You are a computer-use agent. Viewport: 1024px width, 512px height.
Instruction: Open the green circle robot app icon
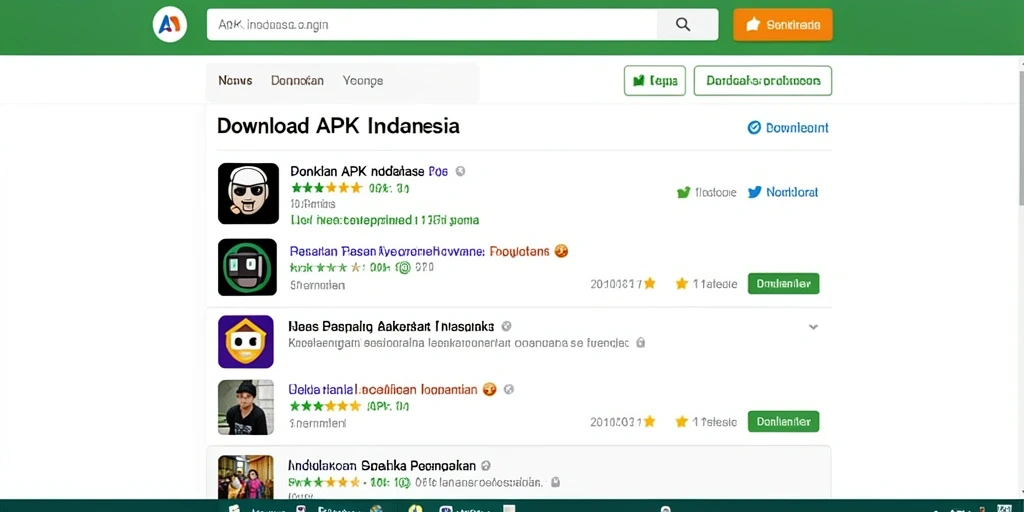[x=248, y=267]
